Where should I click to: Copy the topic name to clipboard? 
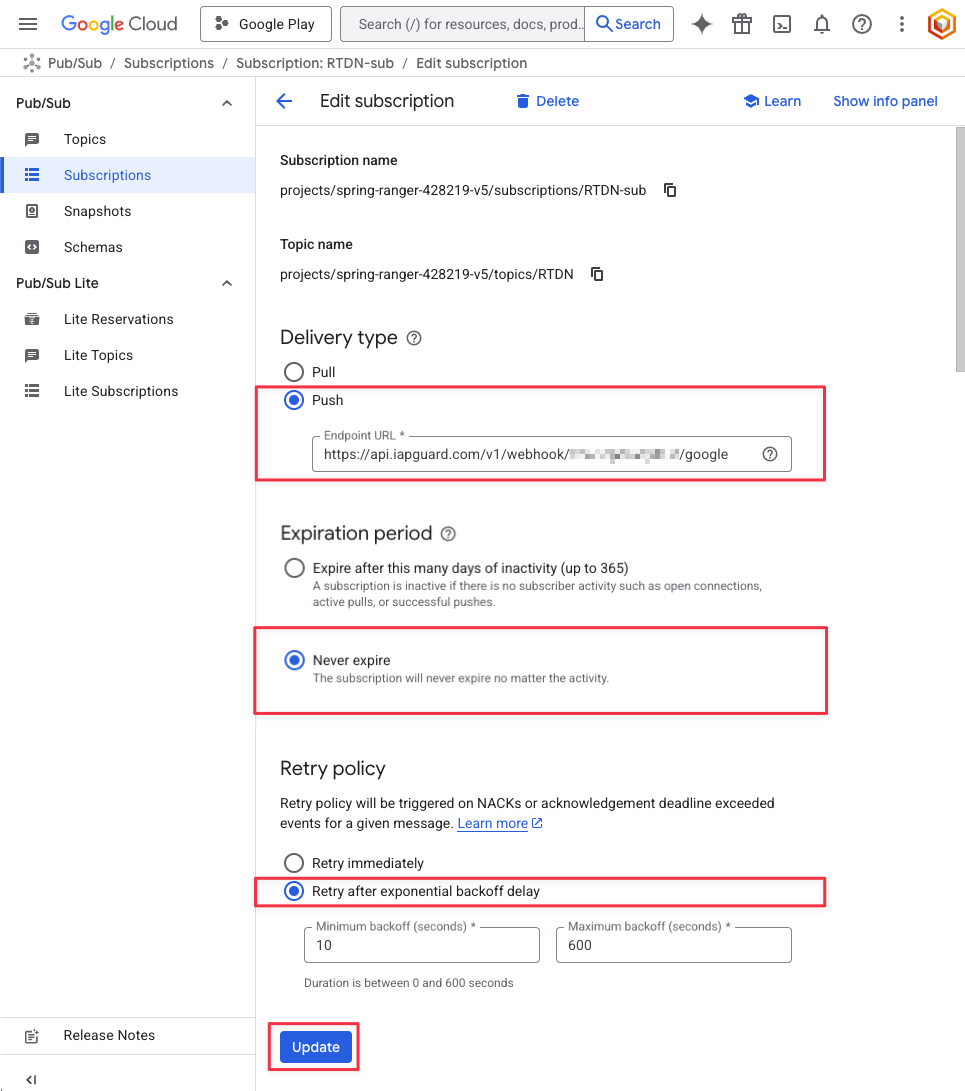point(597,274)
